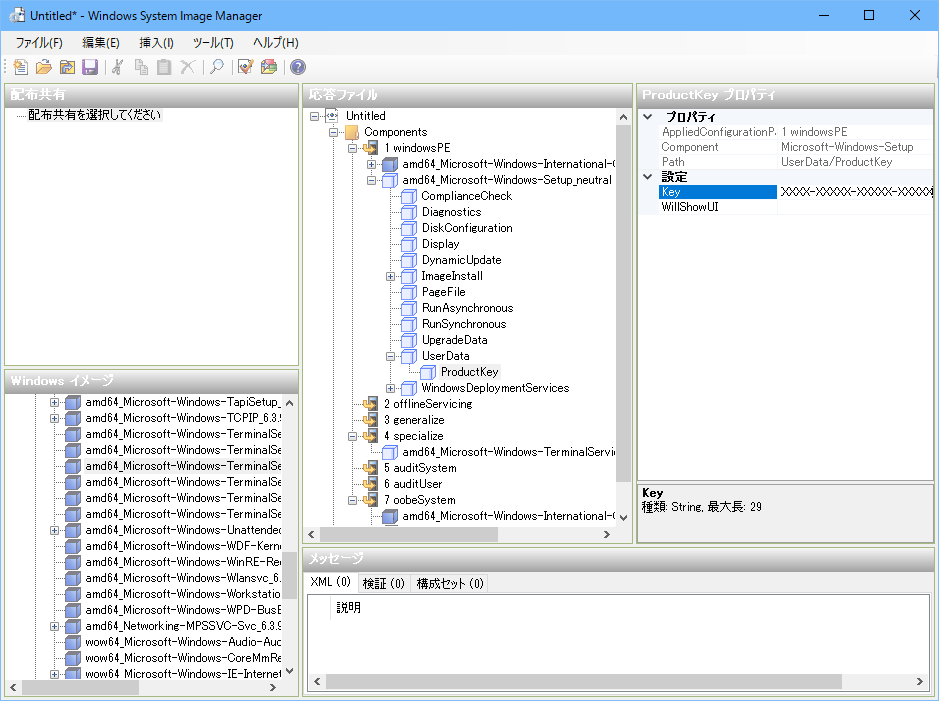Viewport: 939px width, 701px height.
Task: Open the 編集(E) menu
Action: (101, 43)
